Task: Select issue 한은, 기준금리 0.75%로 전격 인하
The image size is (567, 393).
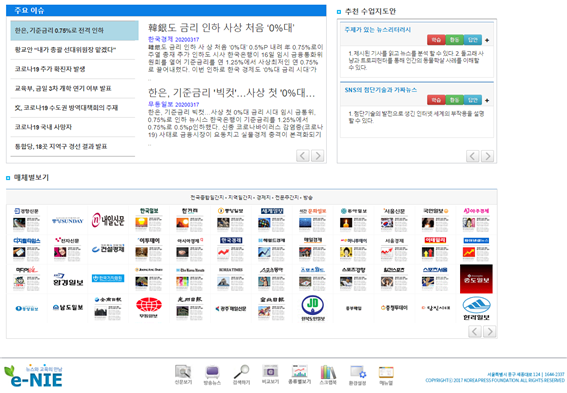Action: point(74,30)
